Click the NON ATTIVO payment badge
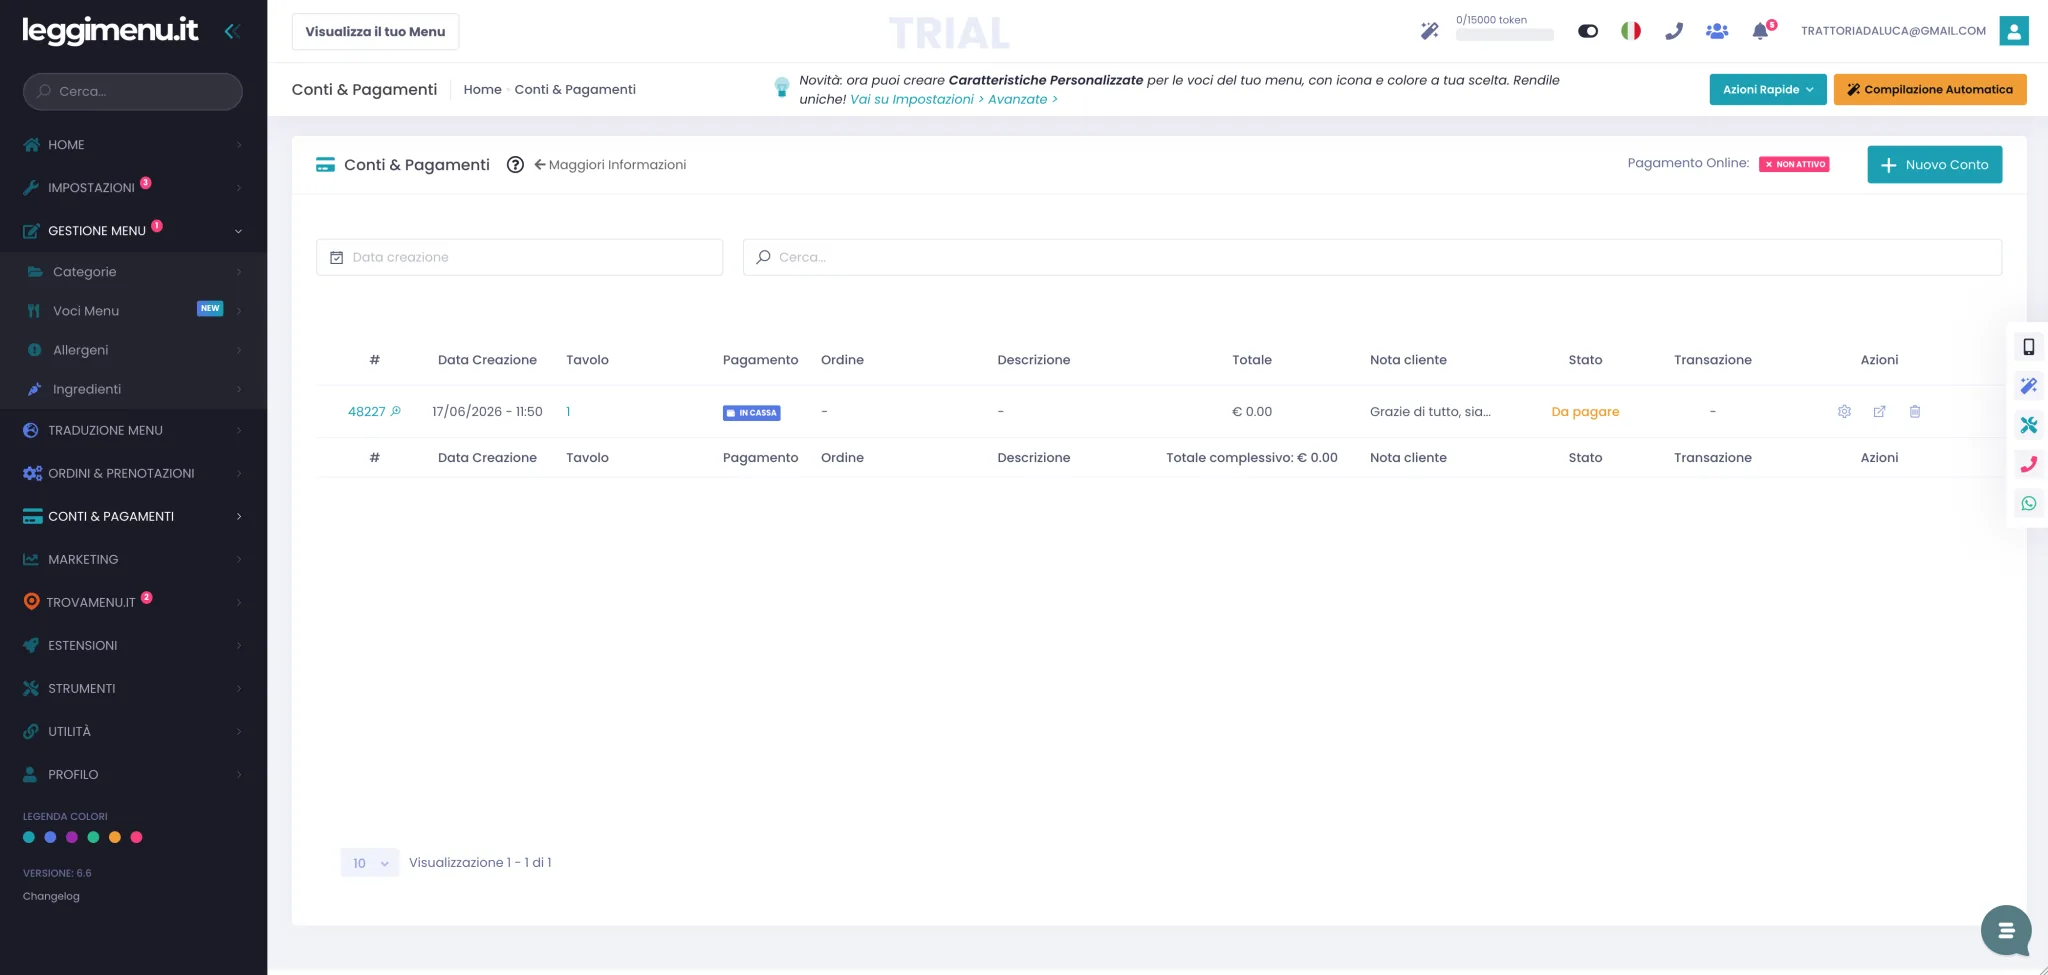 pyautogui.click(x=1794, y=164)
